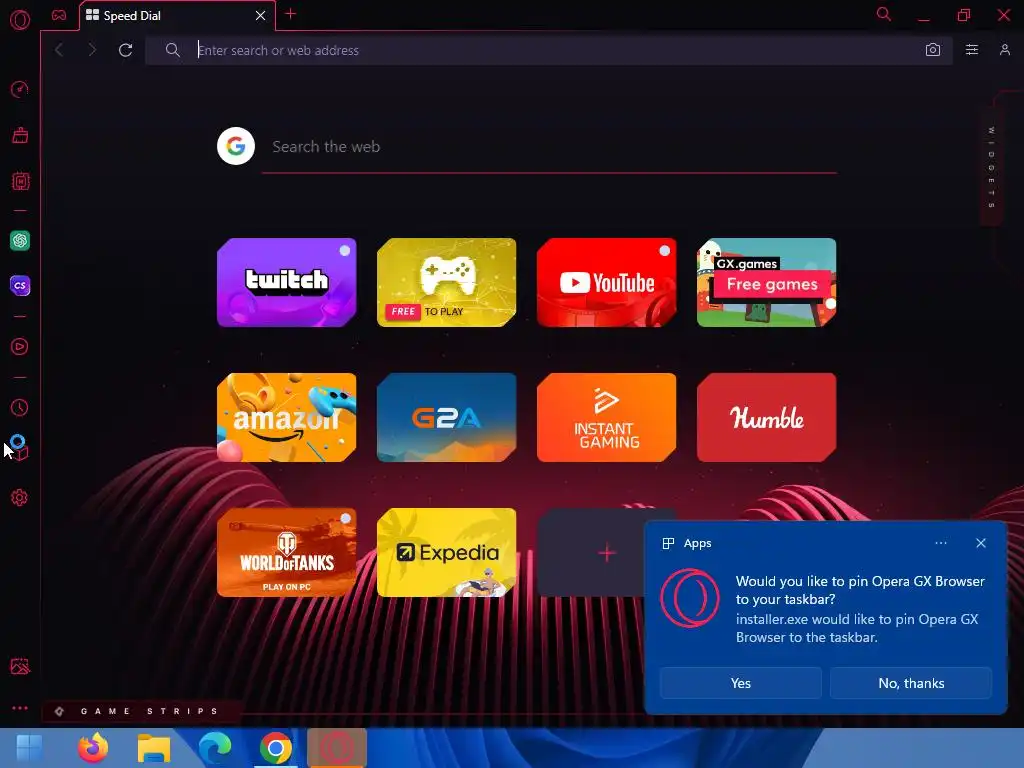
Task: Open settings gear in sidebar
Action: [x=20, y=498]
